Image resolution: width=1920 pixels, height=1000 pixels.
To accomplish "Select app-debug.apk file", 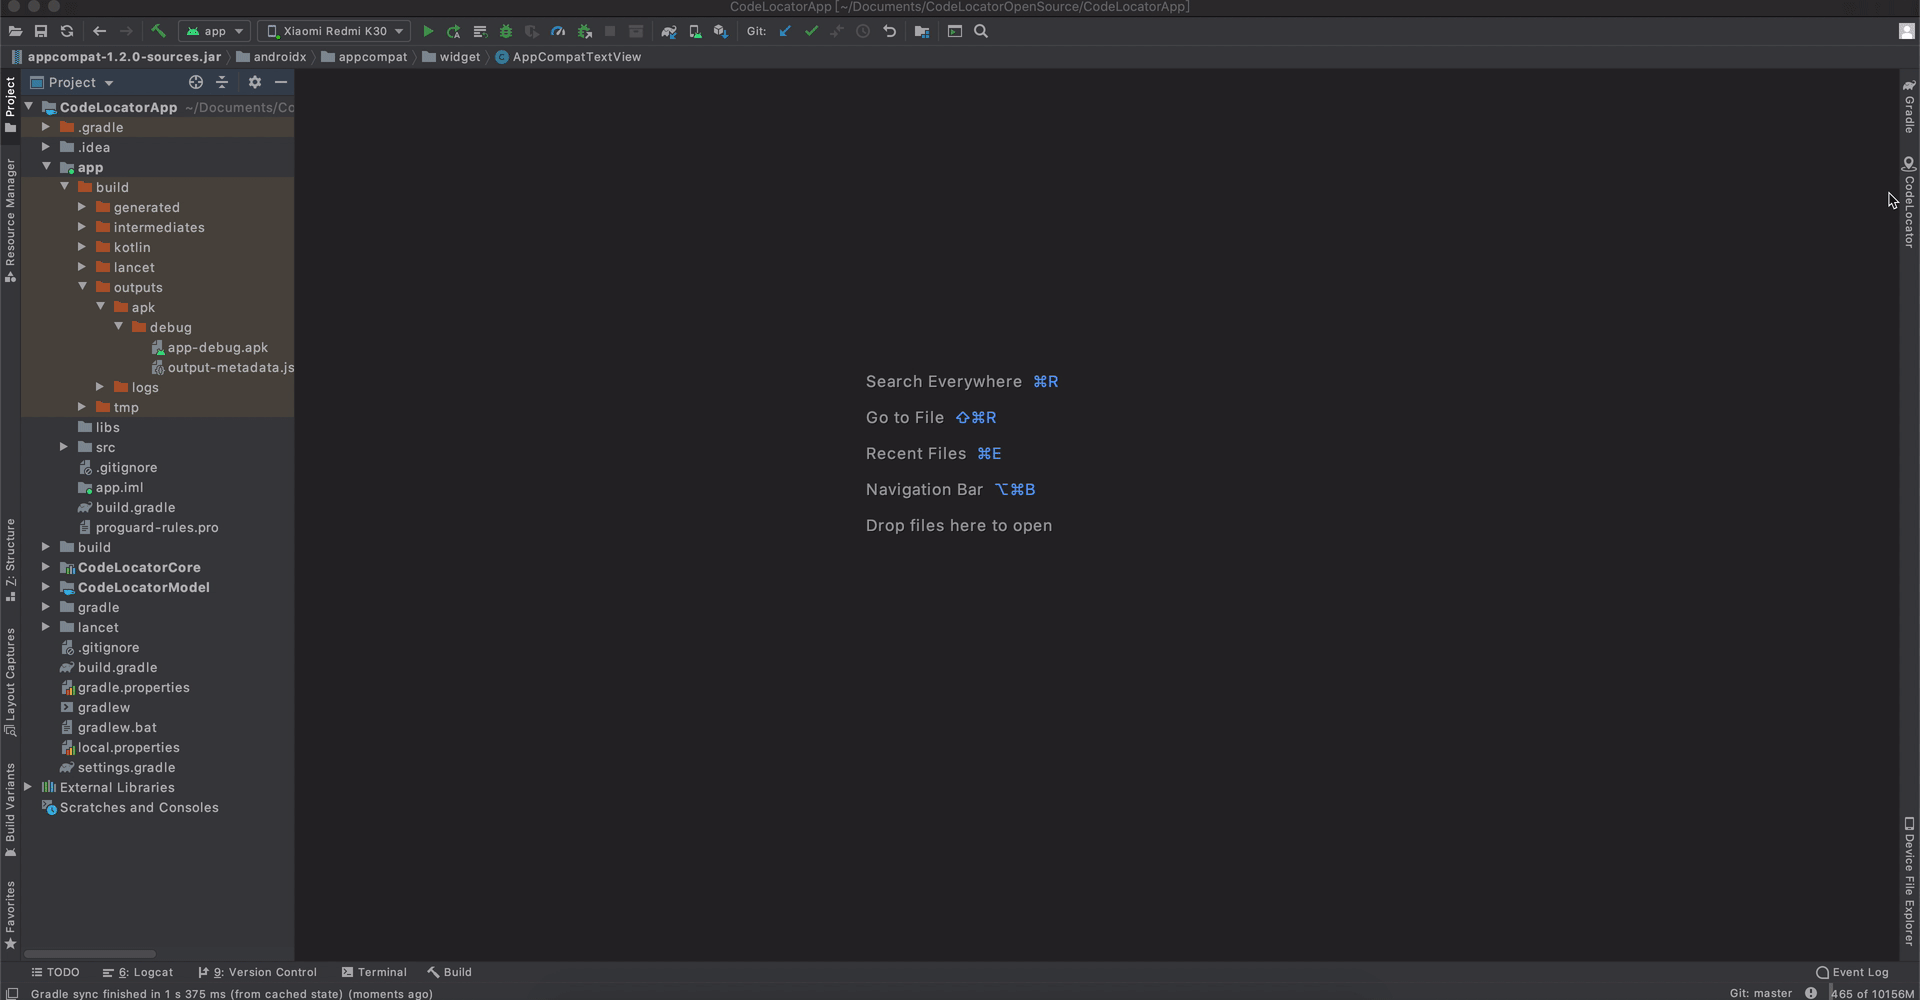I will click(x=210, y=347).
